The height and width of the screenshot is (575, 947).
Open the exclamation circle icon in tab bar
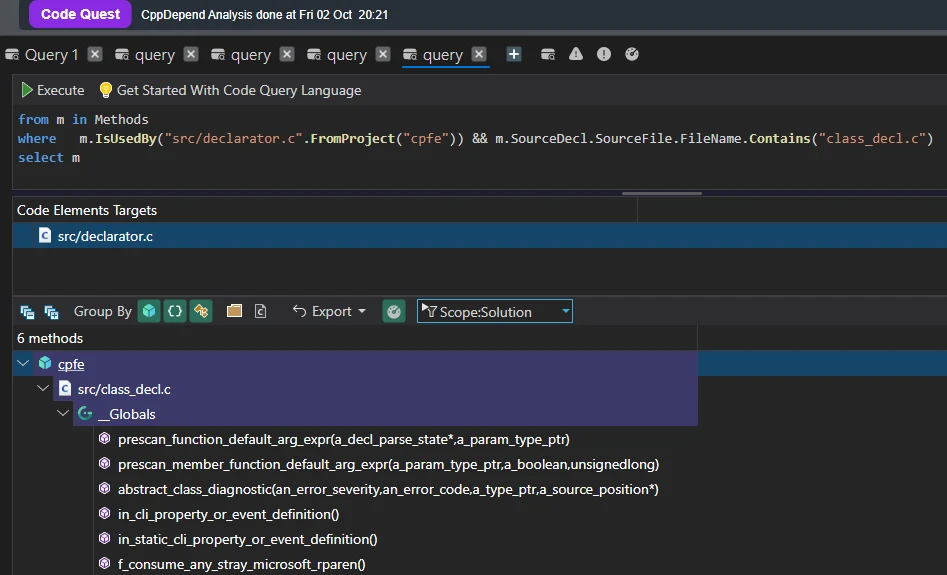[603, 54]
